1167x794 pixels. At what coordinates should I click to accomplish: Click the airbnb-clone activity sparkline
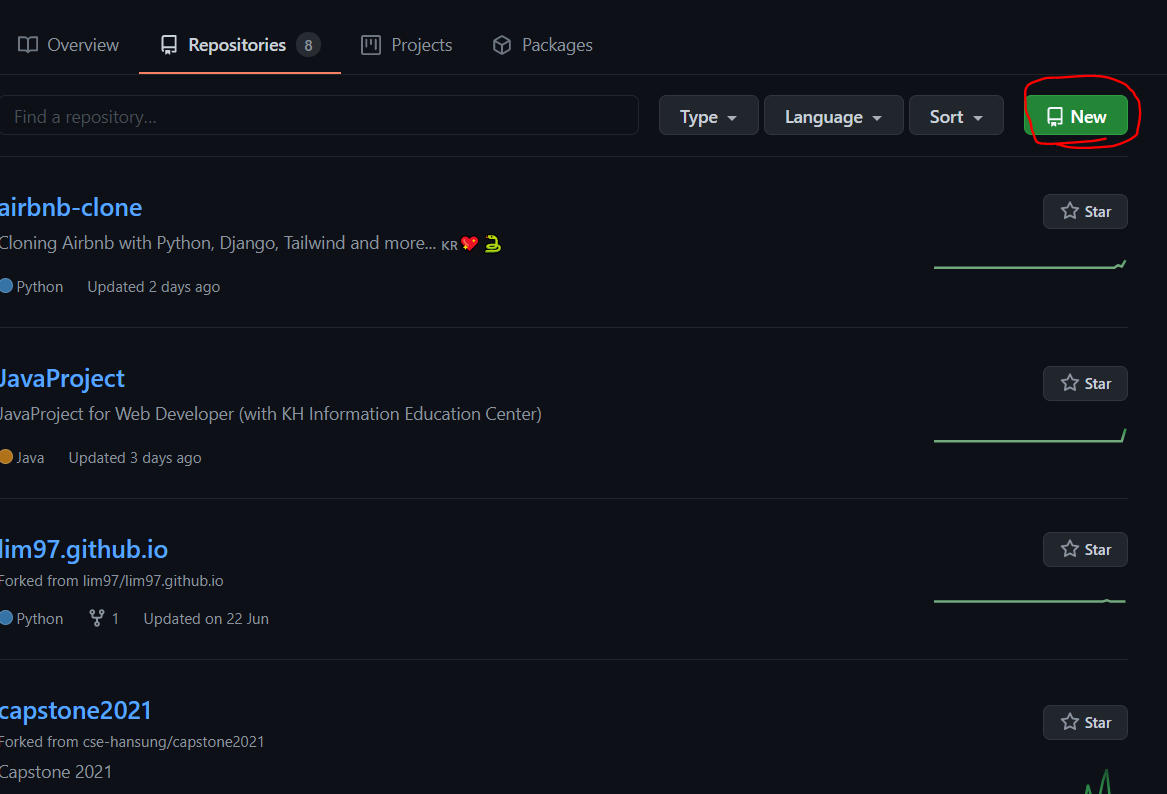coord(1030,265)
